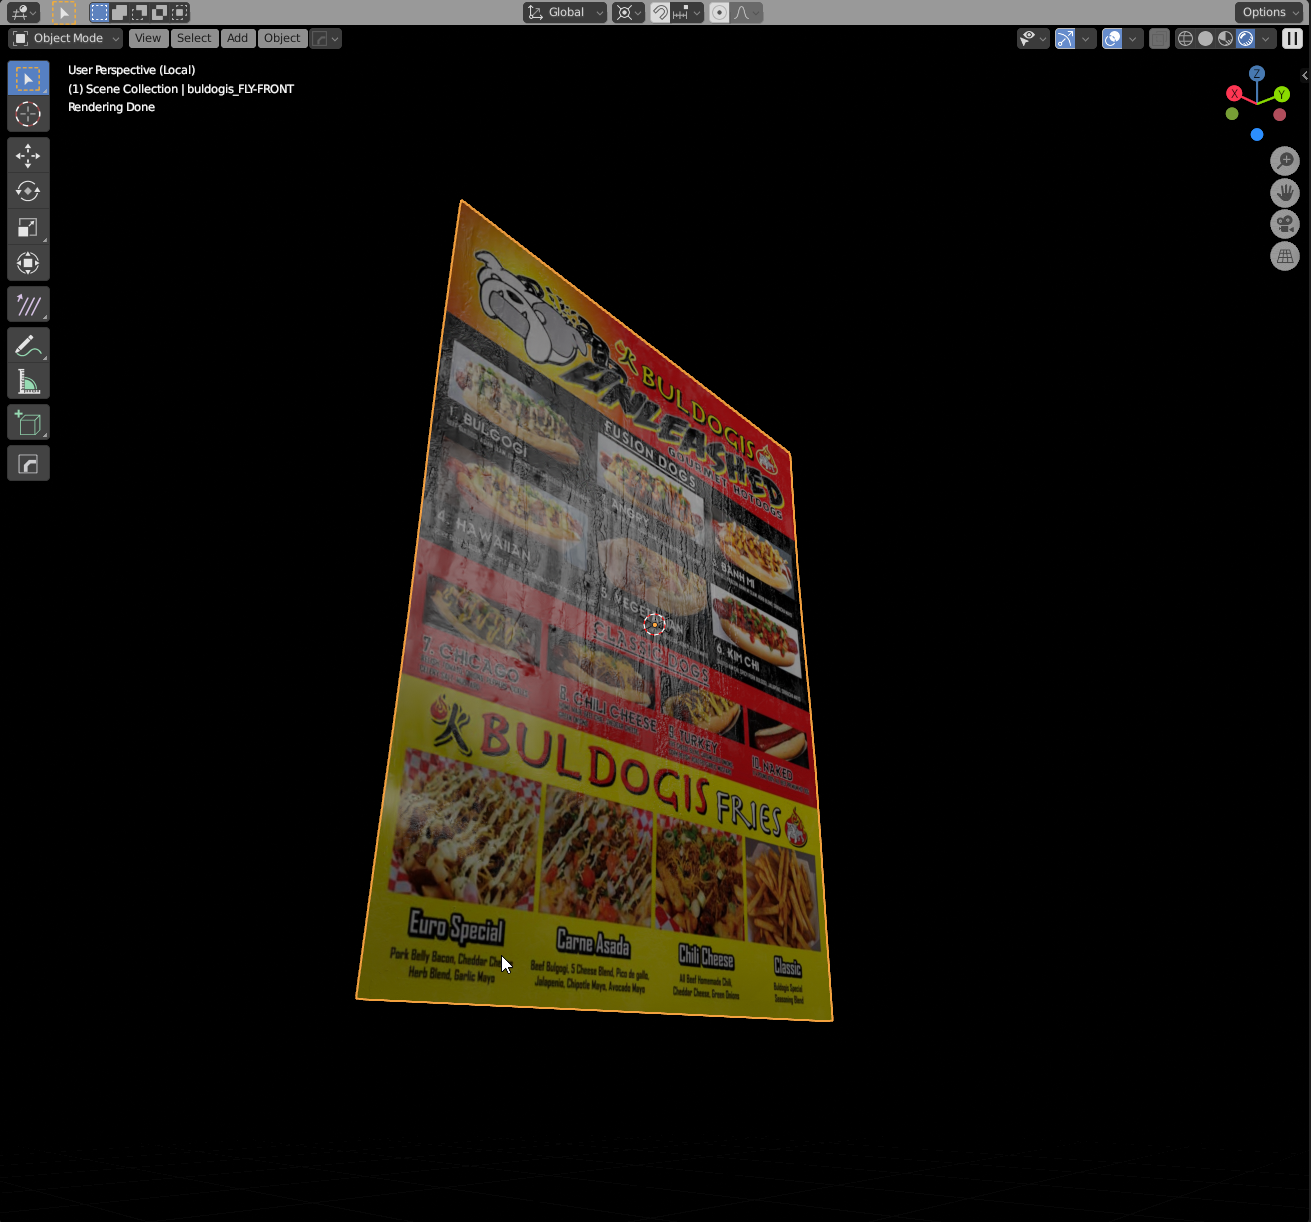Choose the Measure tool

click(28, 381)
